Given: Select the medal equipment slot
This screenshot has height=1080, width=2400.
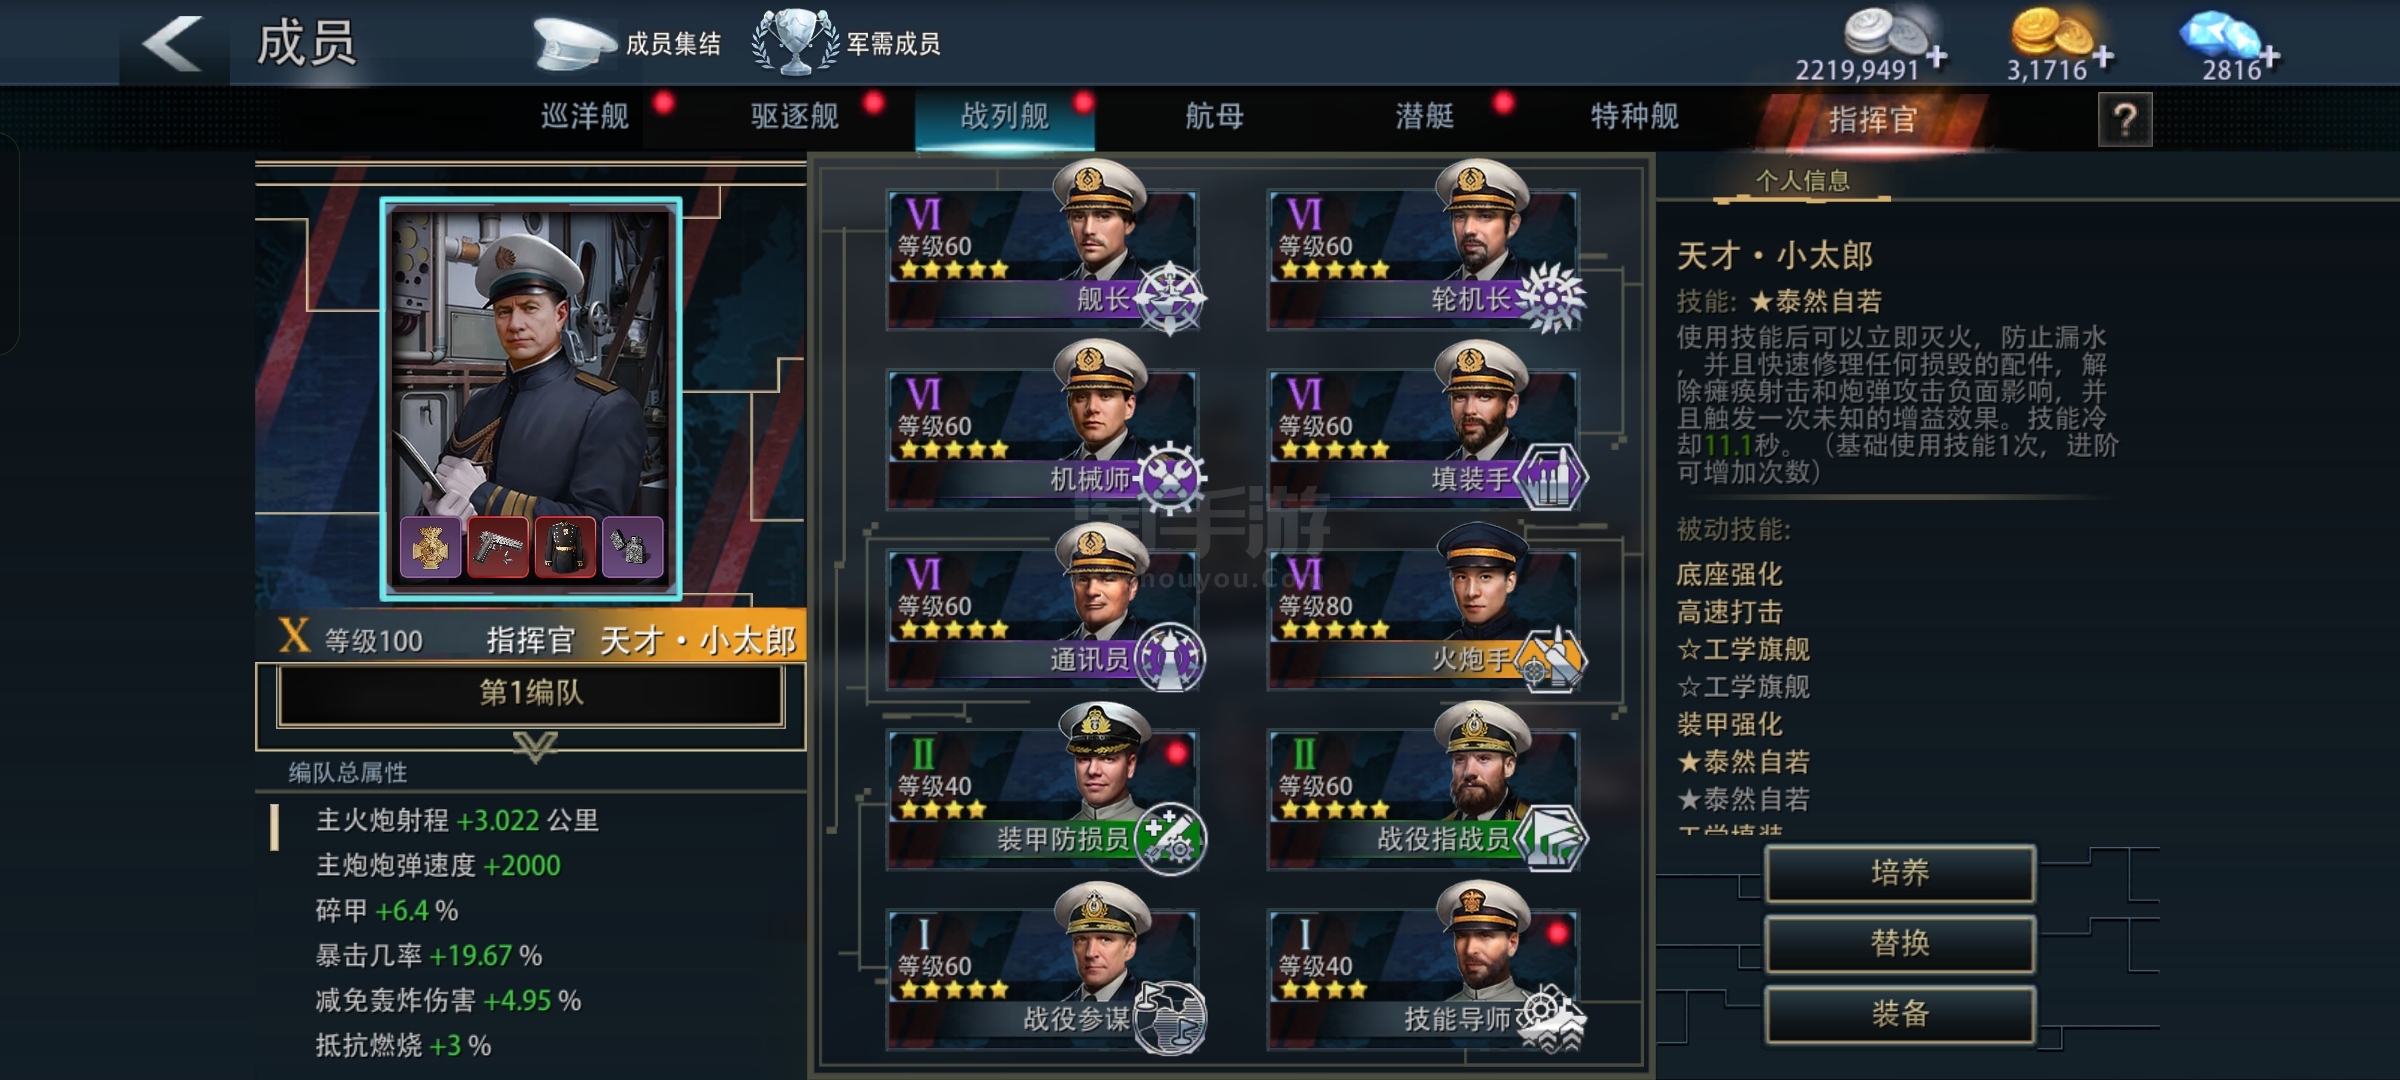Looking at the screenshot, I should (430, 547).
